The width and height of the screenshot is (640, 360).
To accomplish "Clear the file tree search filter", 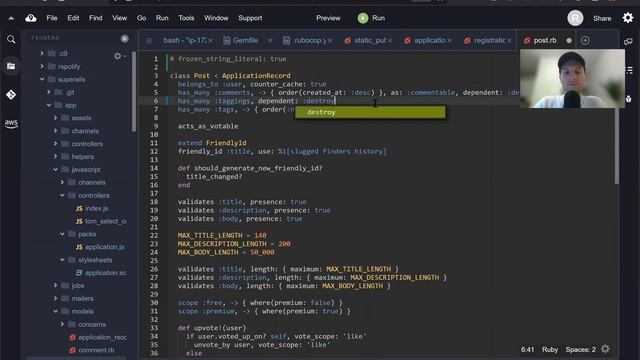I will click(124, 38).
